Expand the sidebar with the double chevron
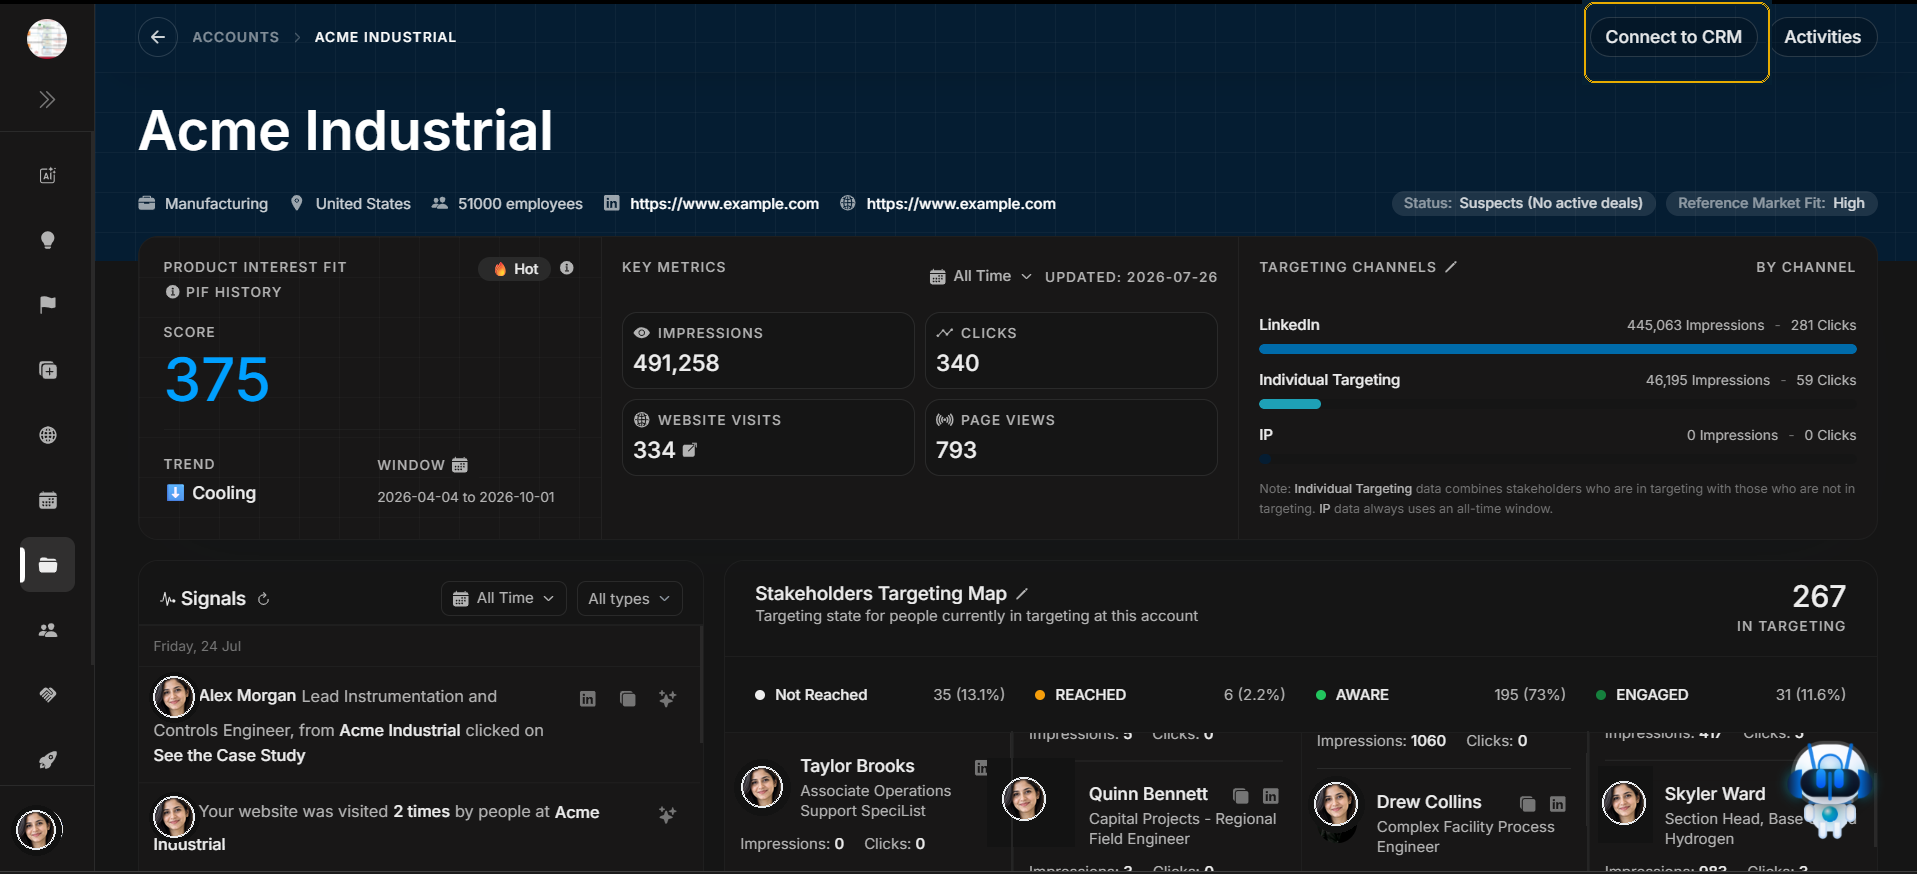Viewport: 1917px width, 874px height. (x=47, y=99)
